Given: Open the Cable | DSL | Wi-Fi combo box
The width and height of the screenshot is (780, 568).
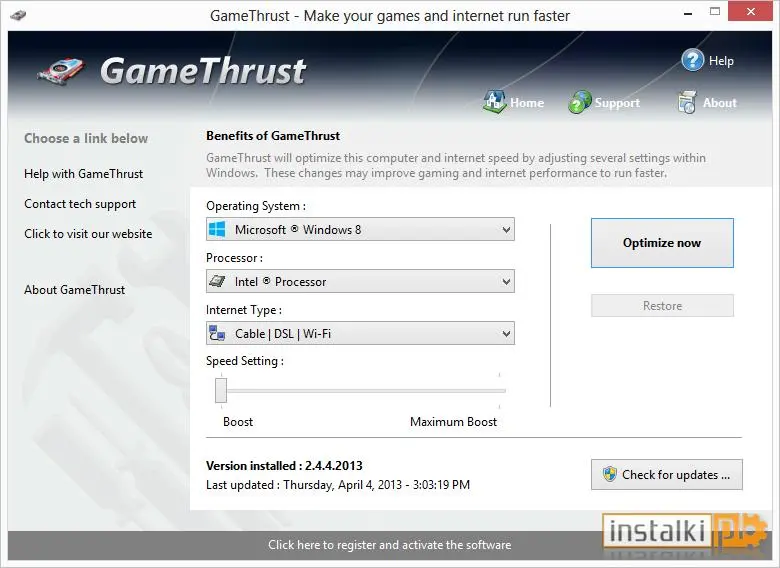Looking at the screenshot, I should click(x=360, y=333).
